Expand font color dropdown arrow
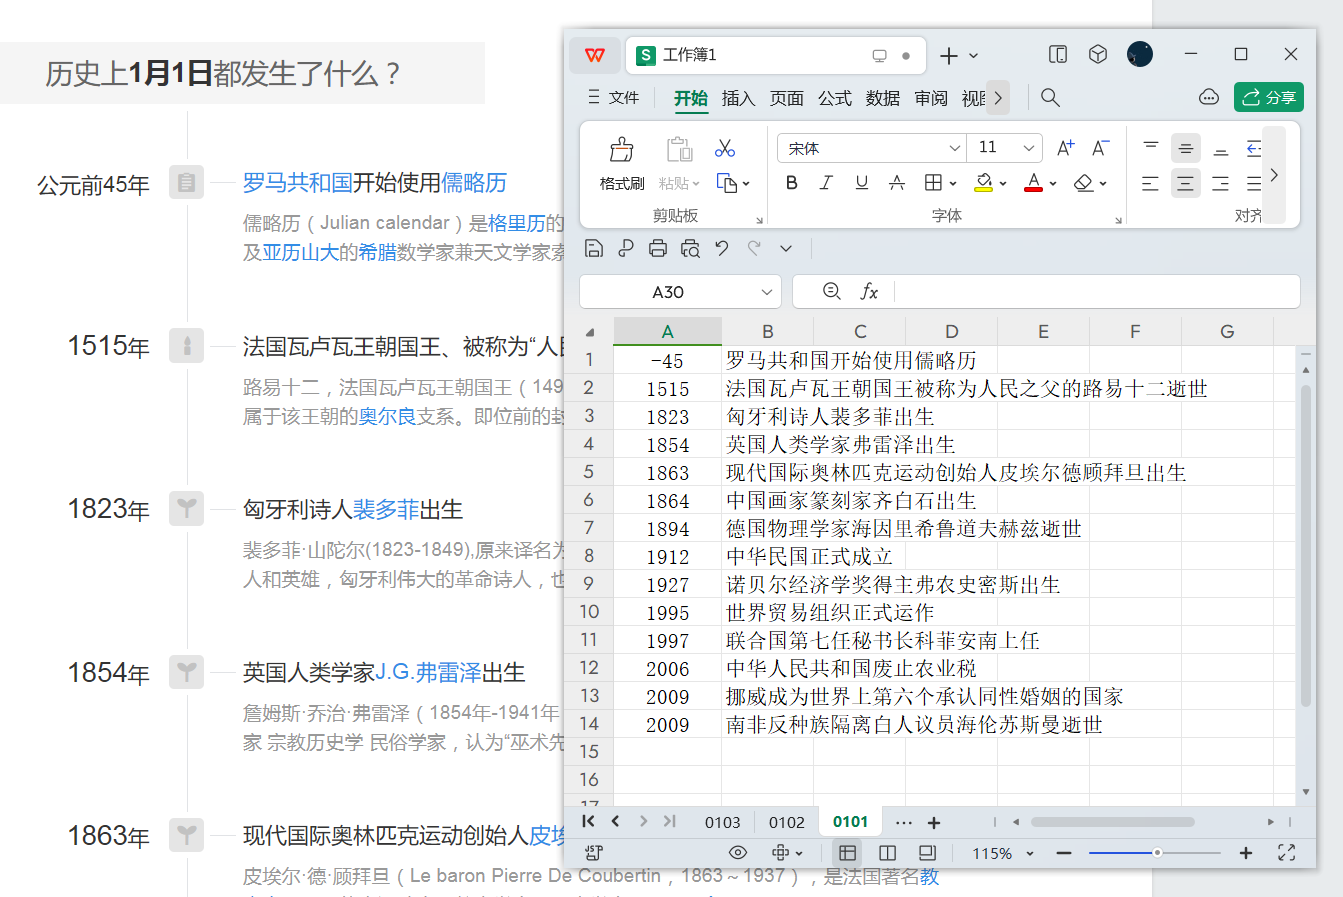 coord(1053,184)
